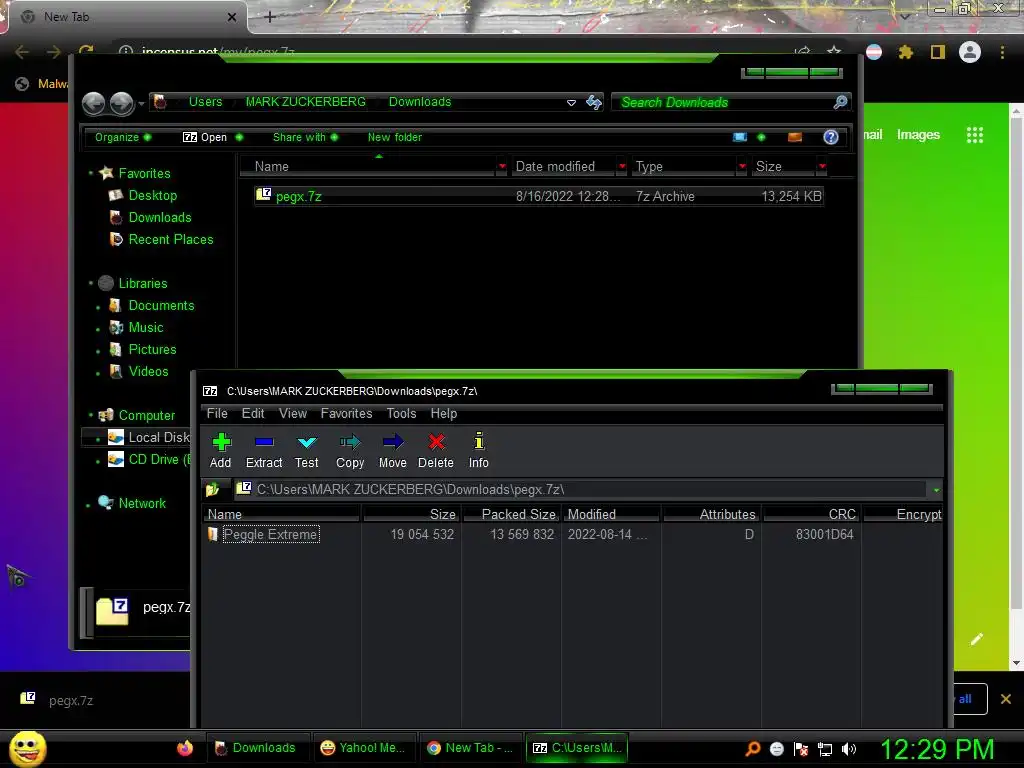Toggle the preview pane icon in Explorer
1024x768 pixels.
795,137
